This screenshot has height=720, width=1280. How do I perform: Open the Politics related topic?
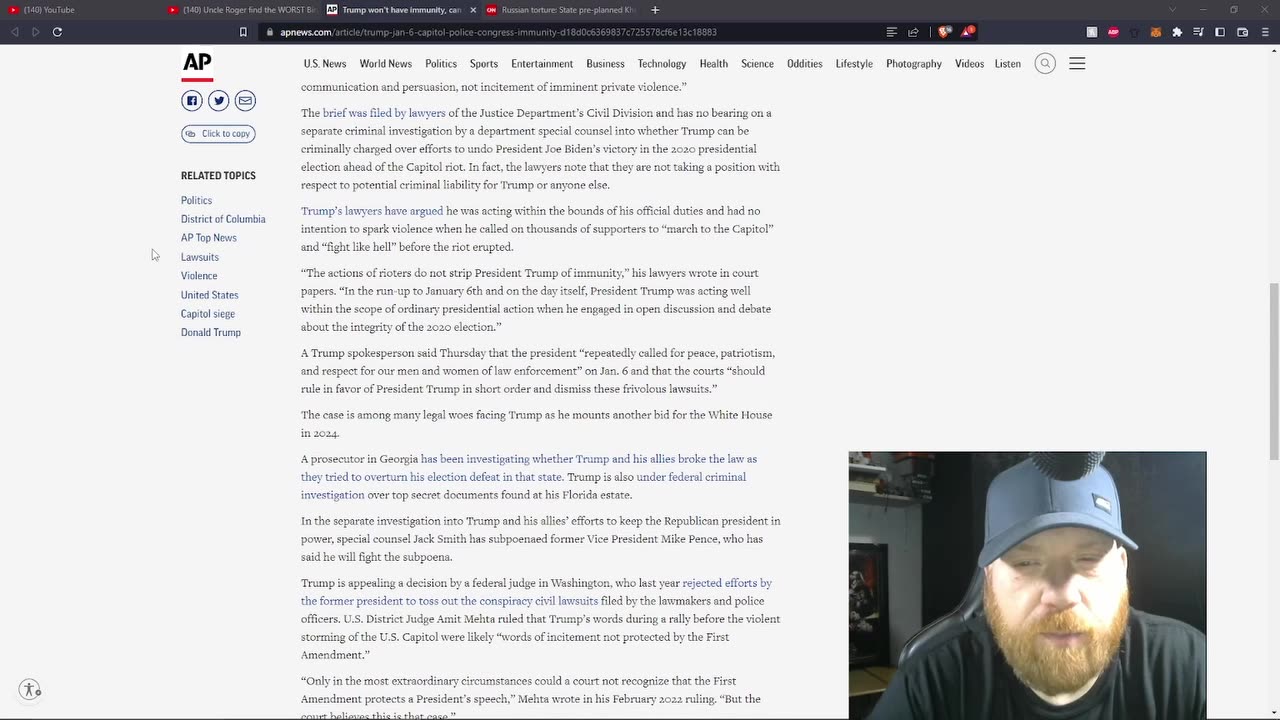point(196,200)
